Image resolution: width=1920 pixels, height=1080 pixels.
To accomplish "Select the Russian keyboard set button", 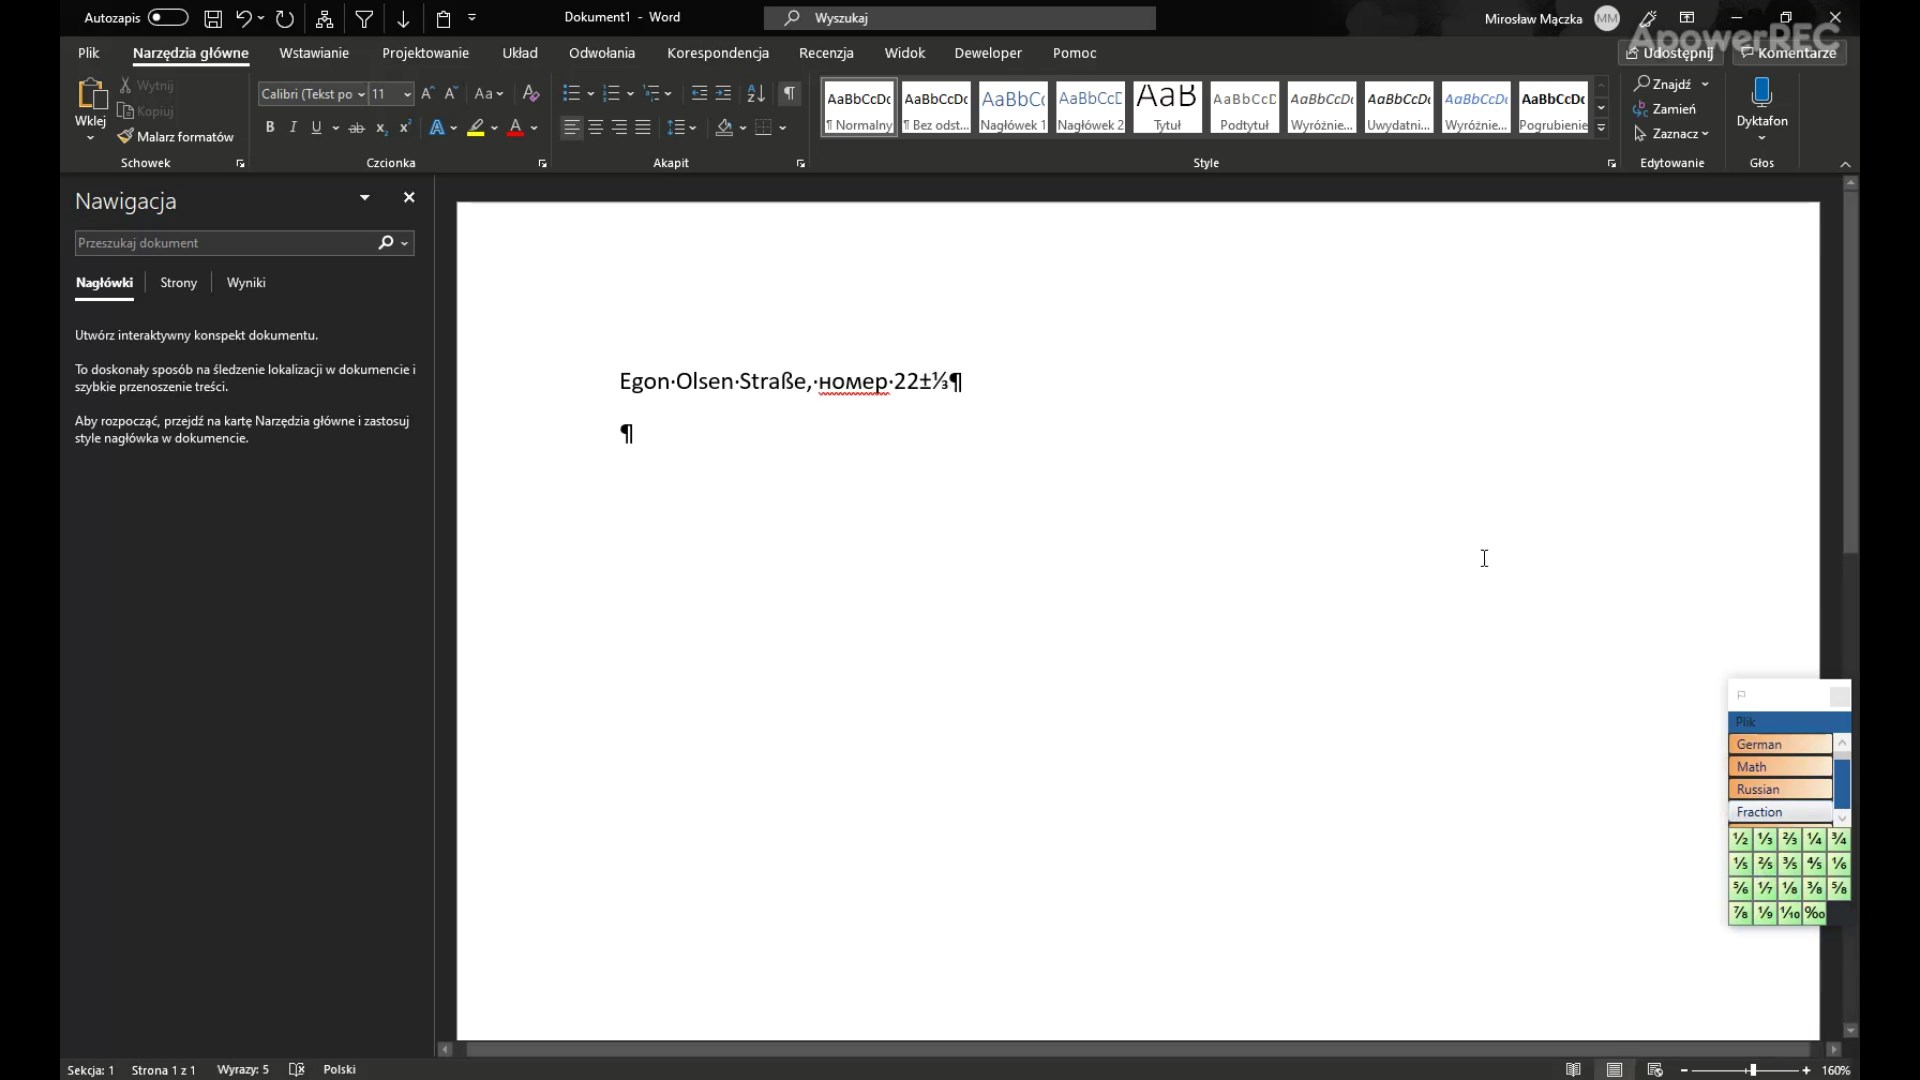I will (1779, 789).
